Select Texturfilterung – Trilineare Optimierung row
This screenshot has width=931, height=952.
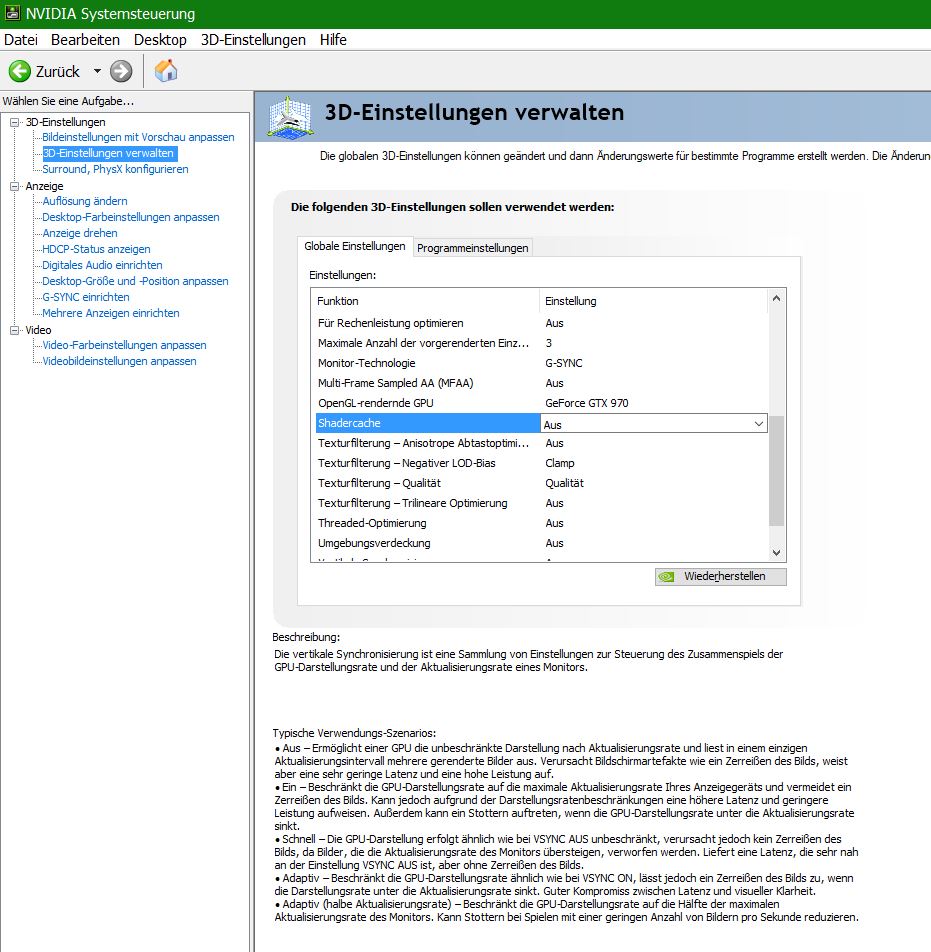pos(541,503)
